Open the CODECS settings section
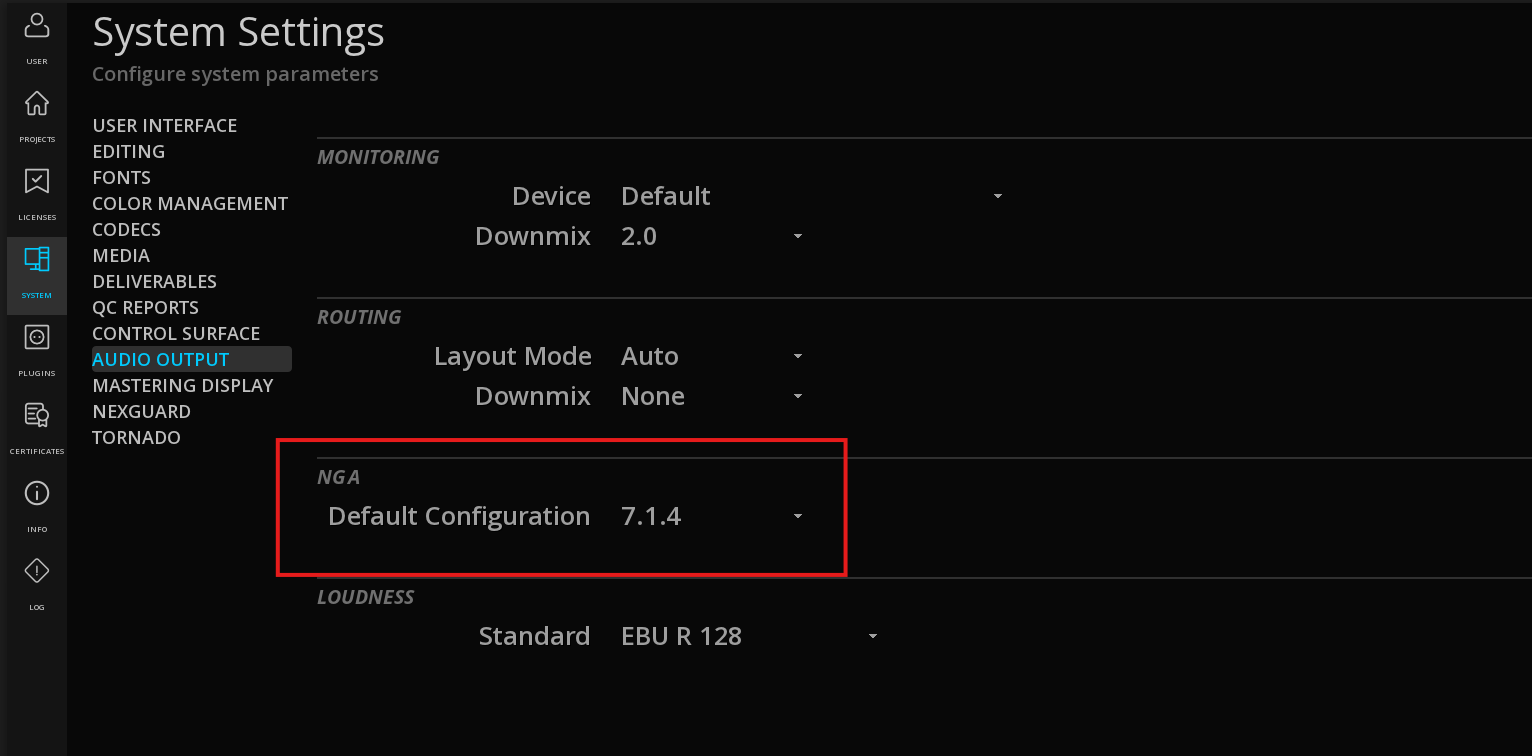Viewport: 1532px width, 756px height. click(127, 229)
